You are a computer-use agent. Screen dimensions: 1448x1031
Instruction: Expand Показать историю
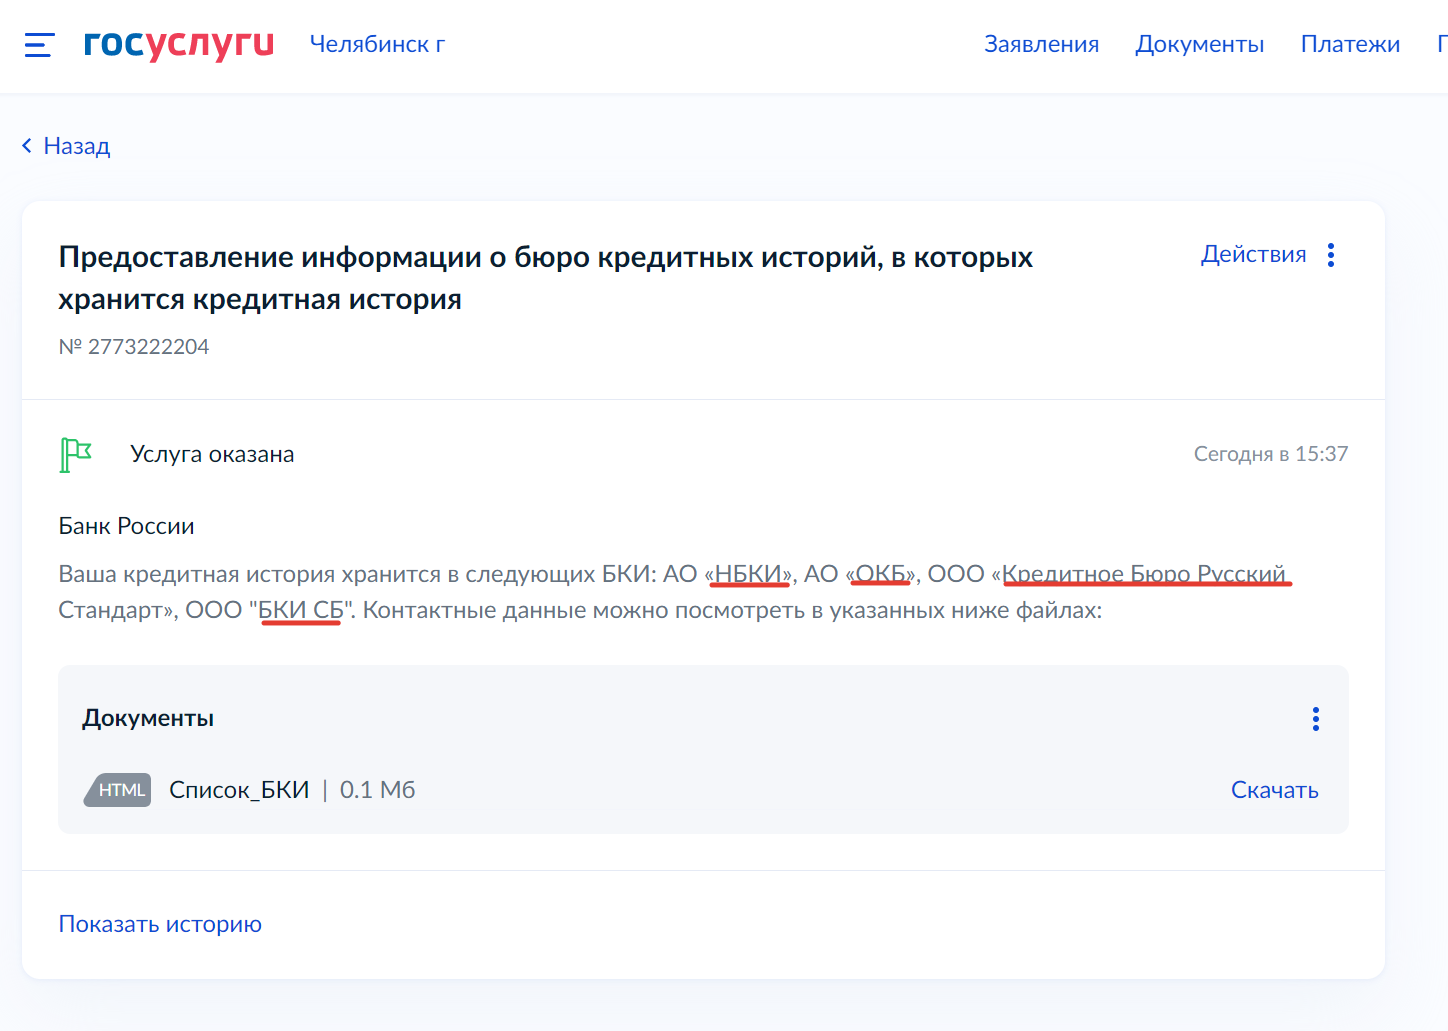pos(160,924)
